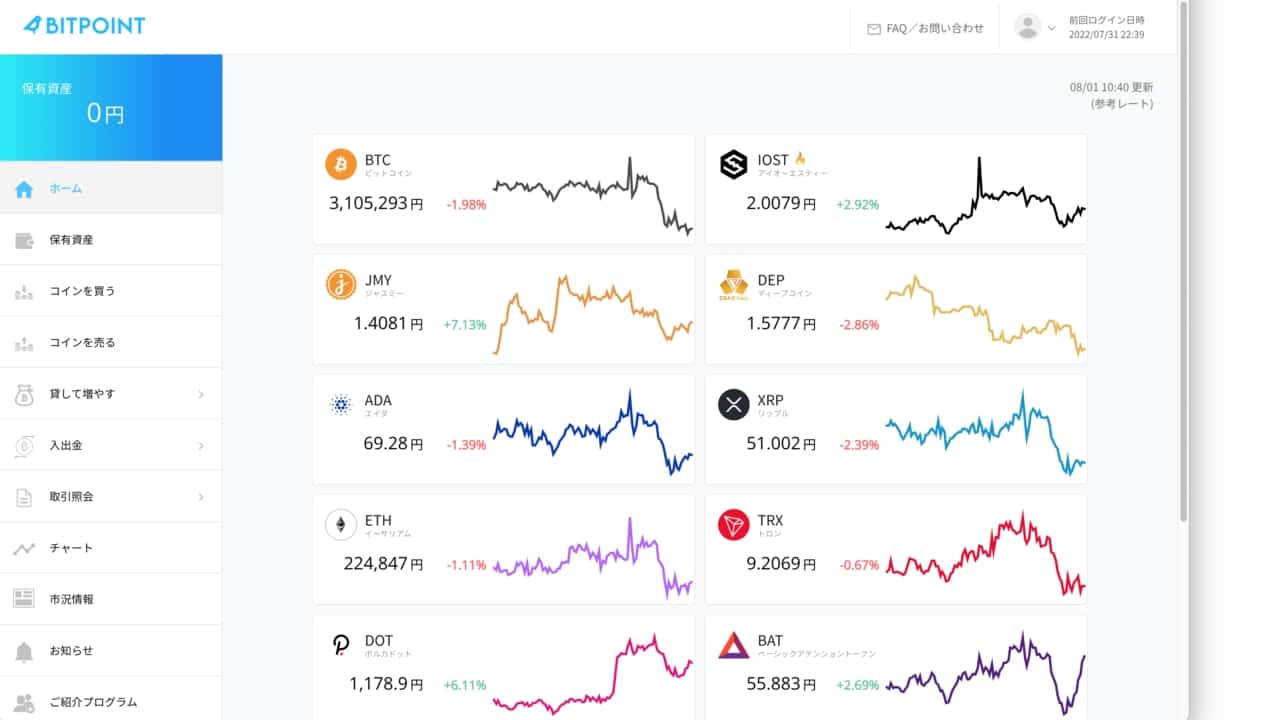Viewport: 1280px width, 720px height.
Task: Click the ADA Cardano coin icon
Action: (x=341, y=404)
